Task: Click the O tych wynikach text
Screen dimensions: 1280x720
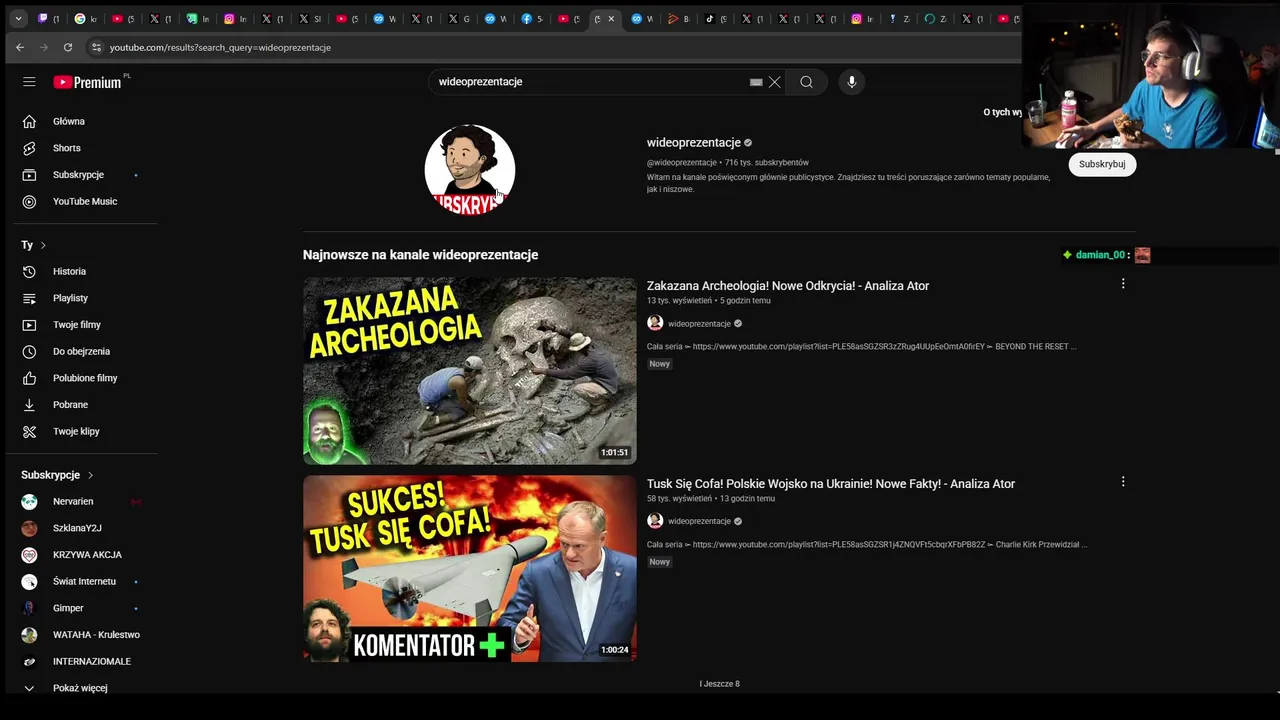Action: pos(1002,112)
